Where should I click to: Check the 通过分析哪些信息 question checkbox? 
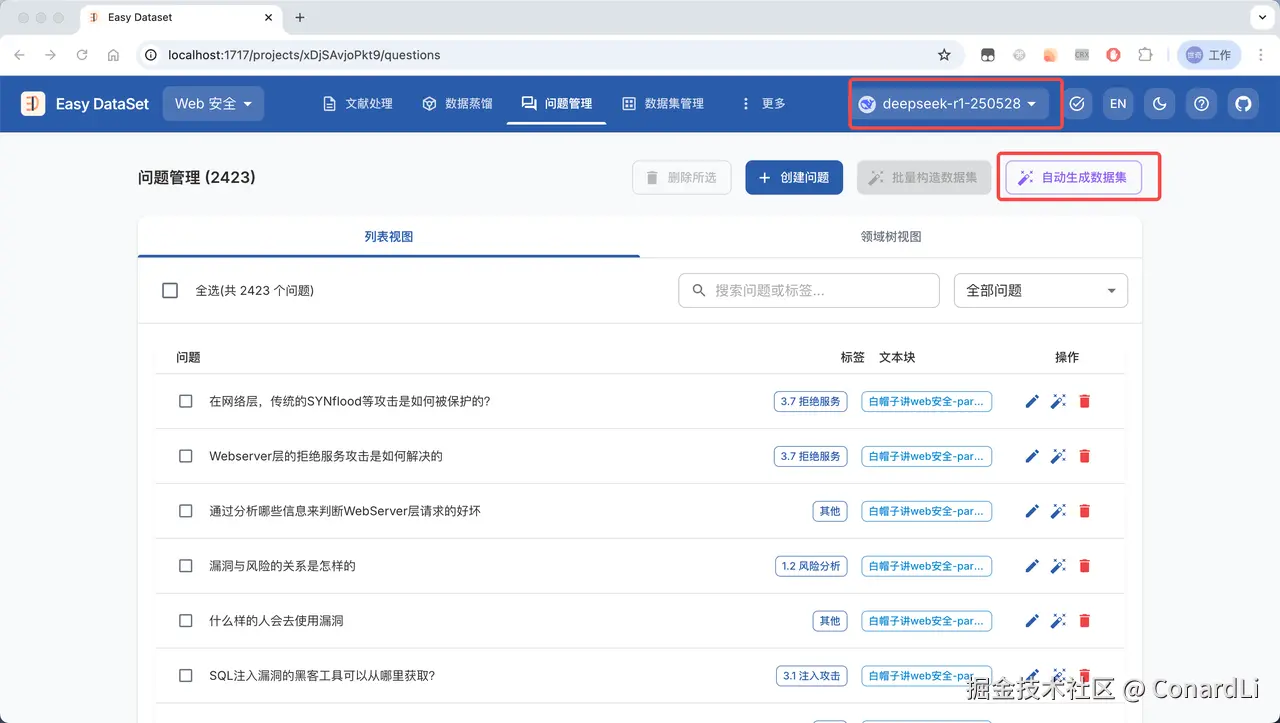(186, 511)
